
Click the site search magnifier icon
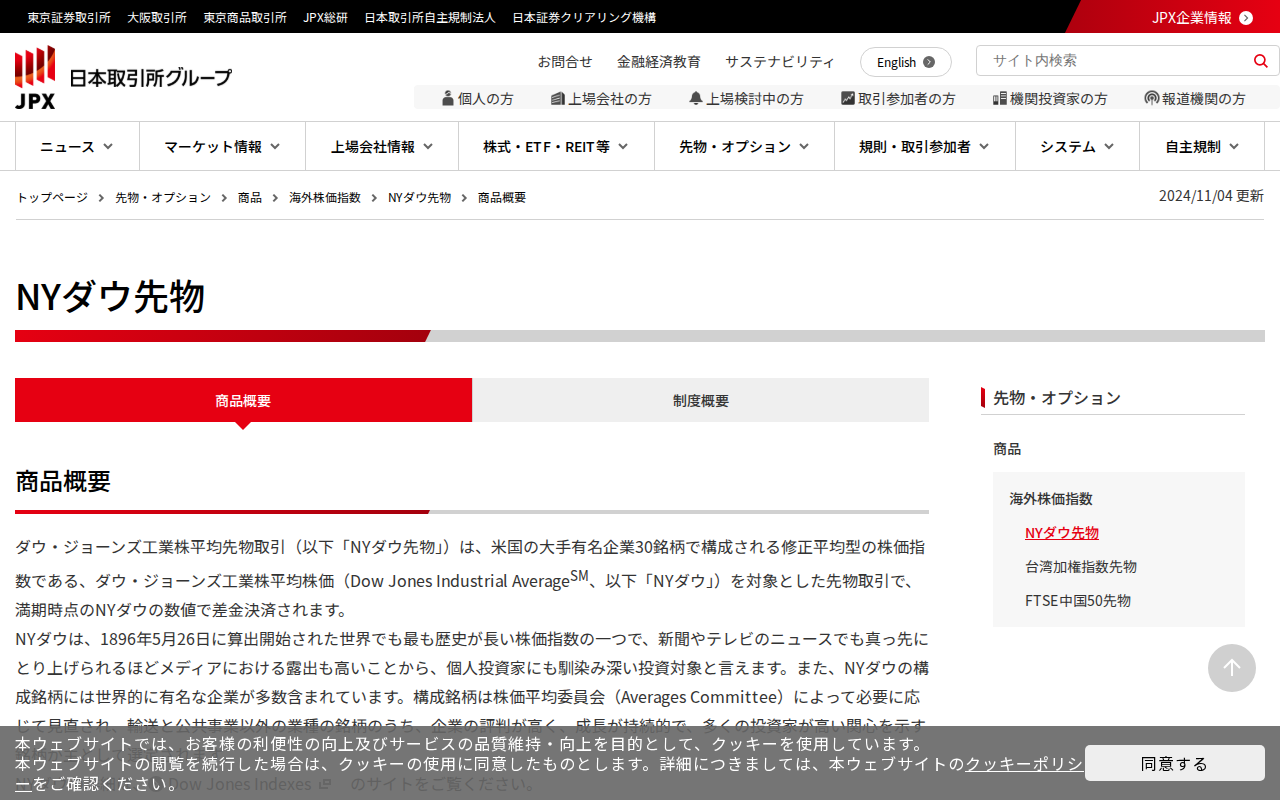pos(1260,61)
